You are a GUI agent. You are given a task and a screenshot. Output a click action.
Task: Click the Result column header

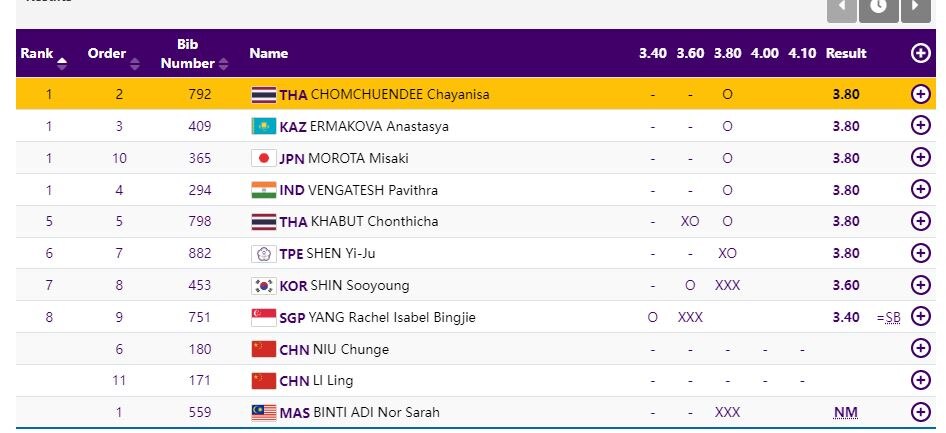(846, 53)
